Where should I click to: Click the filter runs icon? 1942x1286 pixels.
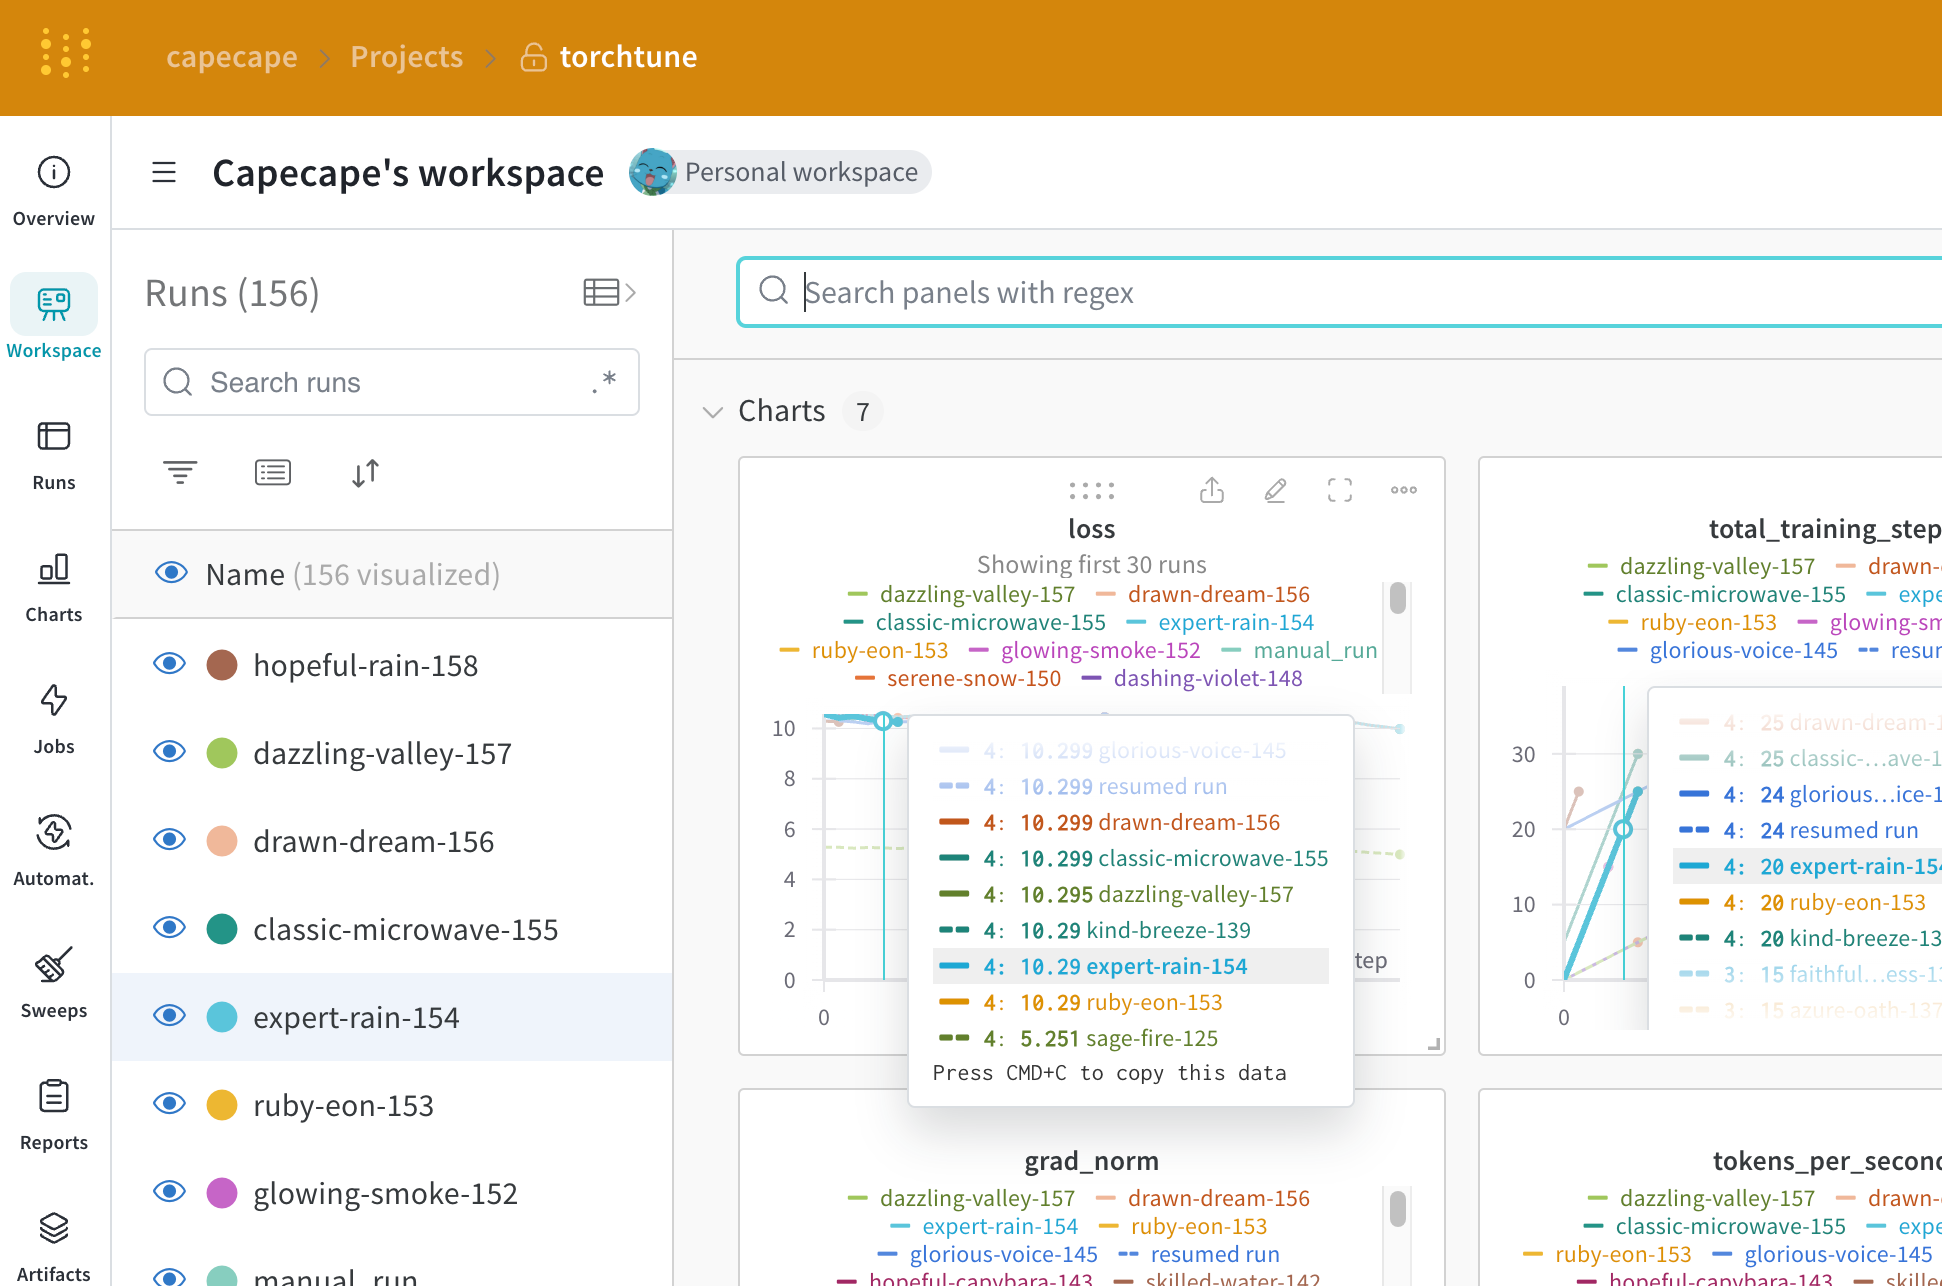179,472
